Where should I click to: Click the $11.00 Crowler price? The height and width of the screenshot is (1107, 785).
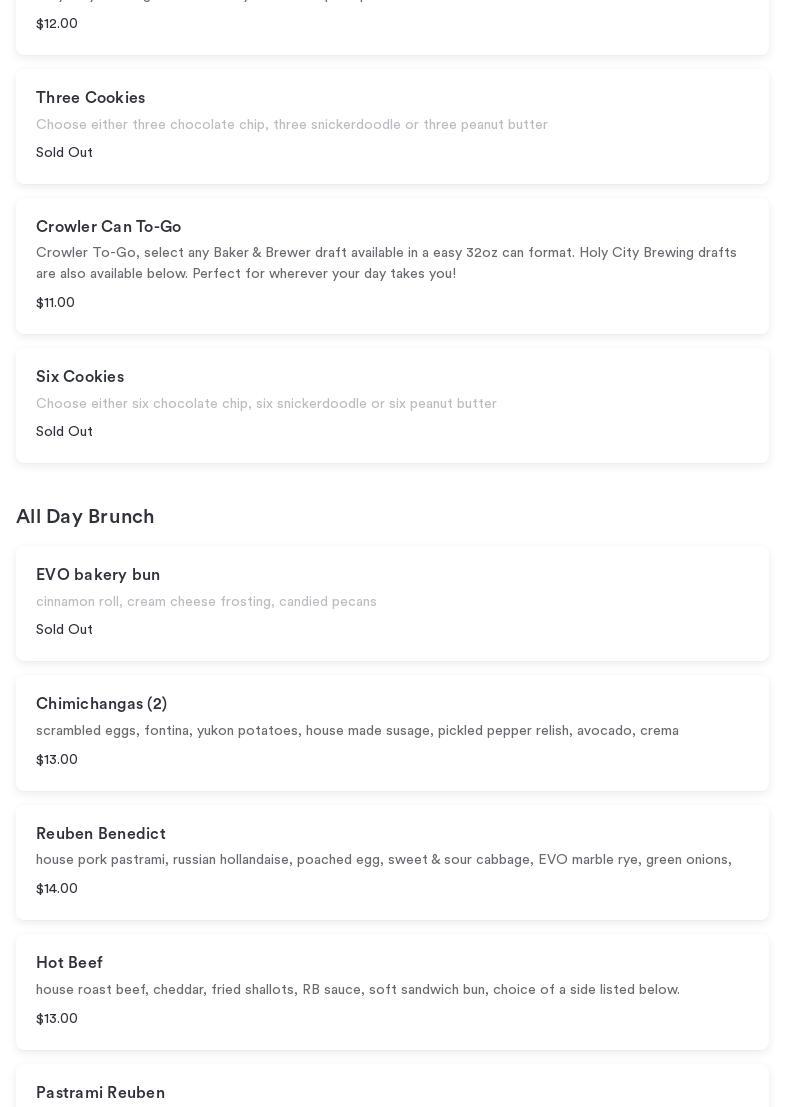55,303
